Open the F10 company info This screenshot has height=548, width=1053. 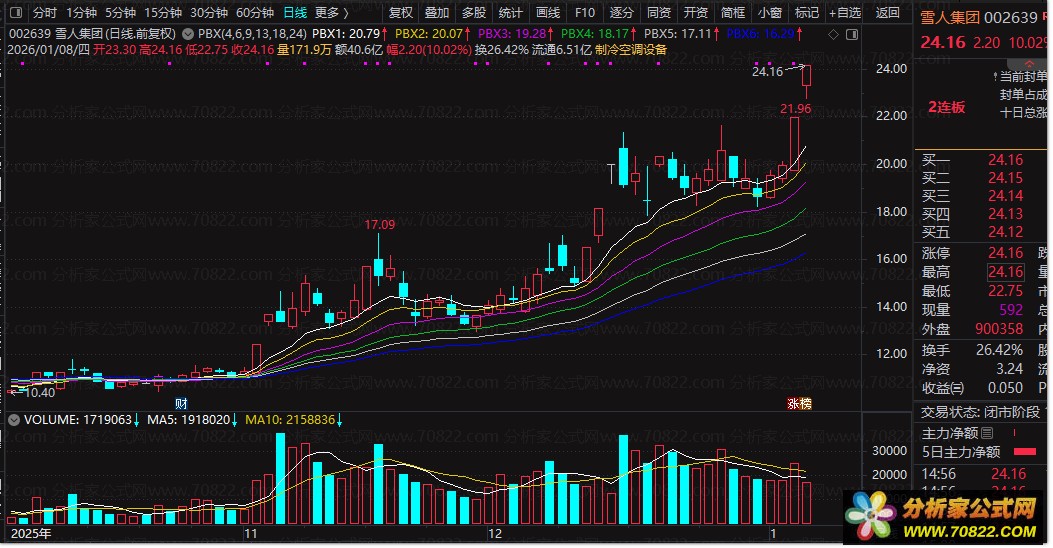click(x=584, y=12)
